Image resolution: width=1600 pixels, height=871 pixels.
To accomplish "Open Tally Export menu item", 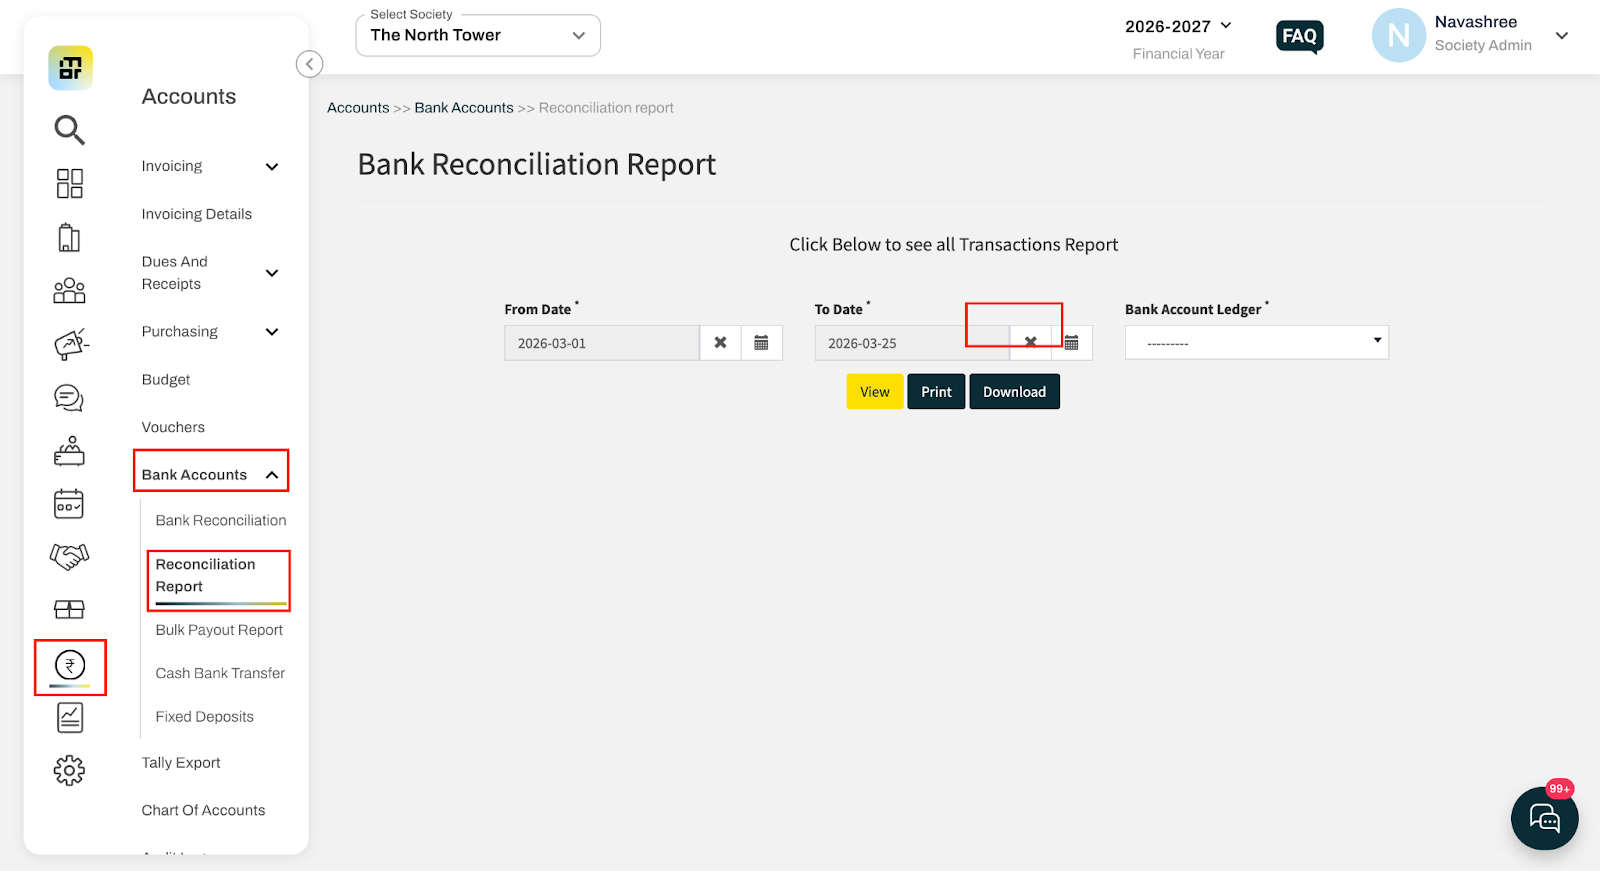I will point(181,763).
